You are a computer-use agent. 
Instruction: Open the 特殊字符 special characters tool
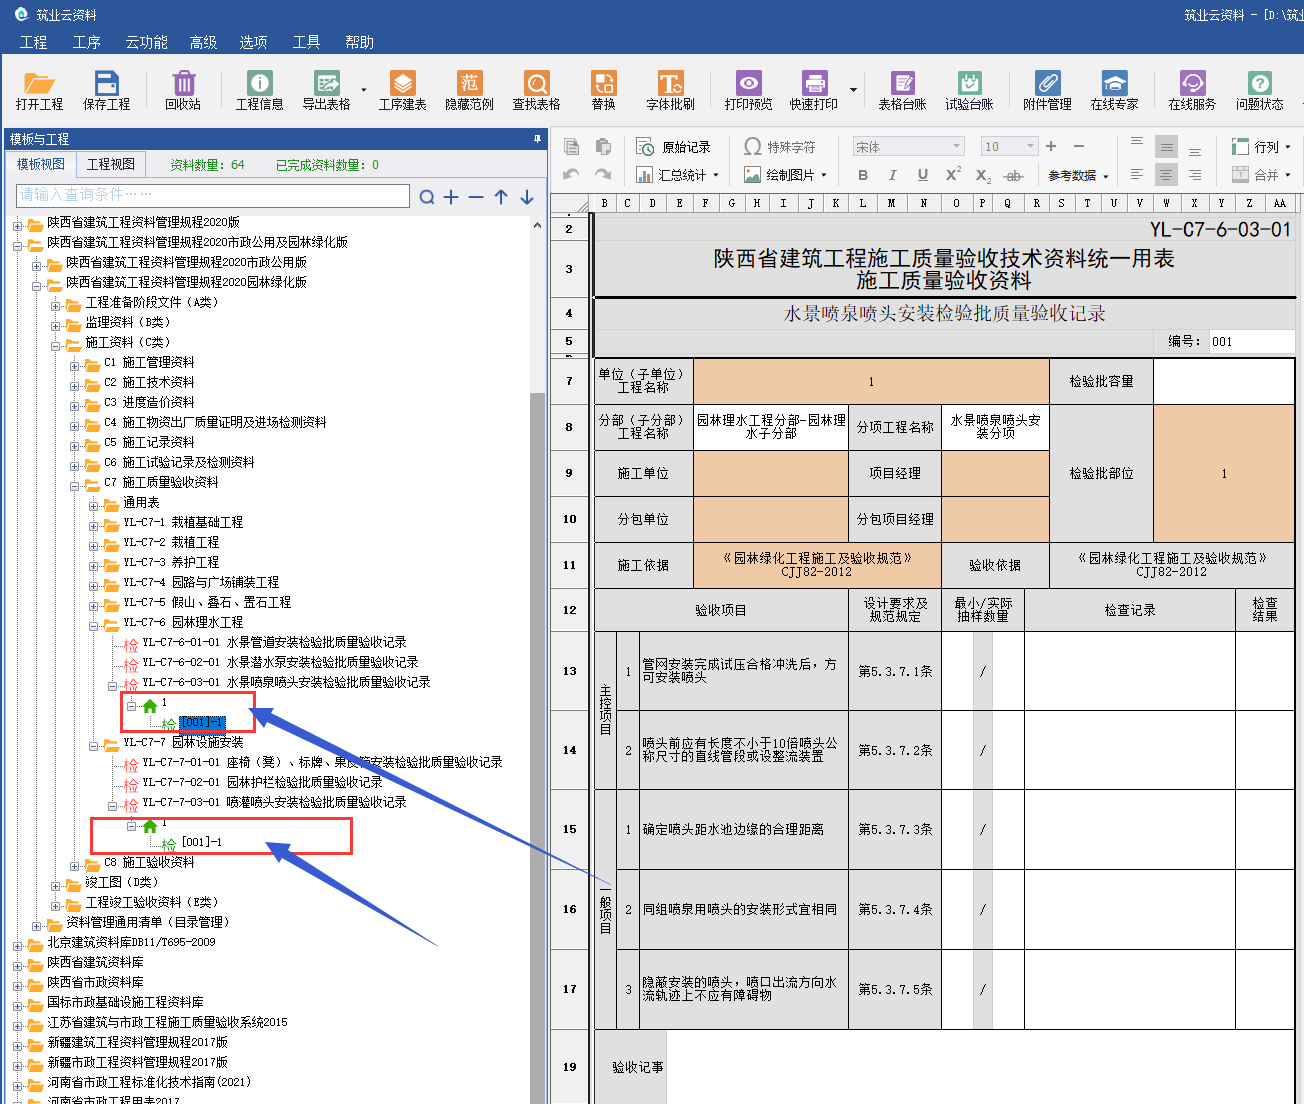[x=779, y=147]
